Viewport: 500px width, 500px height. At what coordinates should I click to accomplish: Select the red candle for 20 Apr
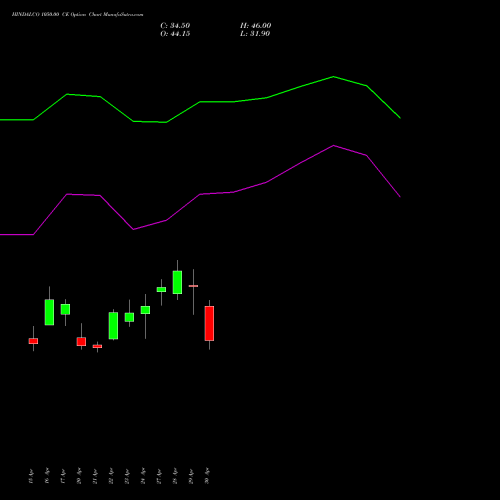pos(81,342)
